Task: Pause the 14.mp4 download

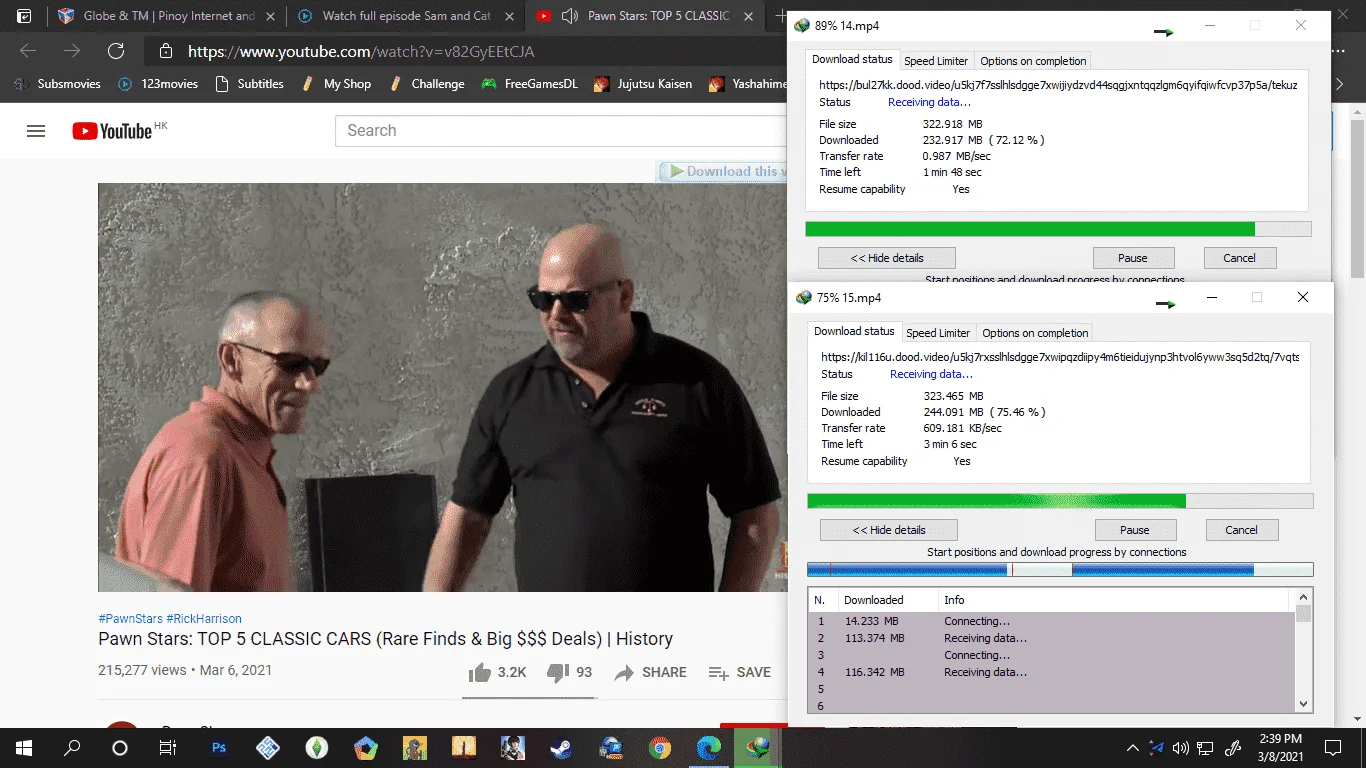Action: pos(1133,258)
